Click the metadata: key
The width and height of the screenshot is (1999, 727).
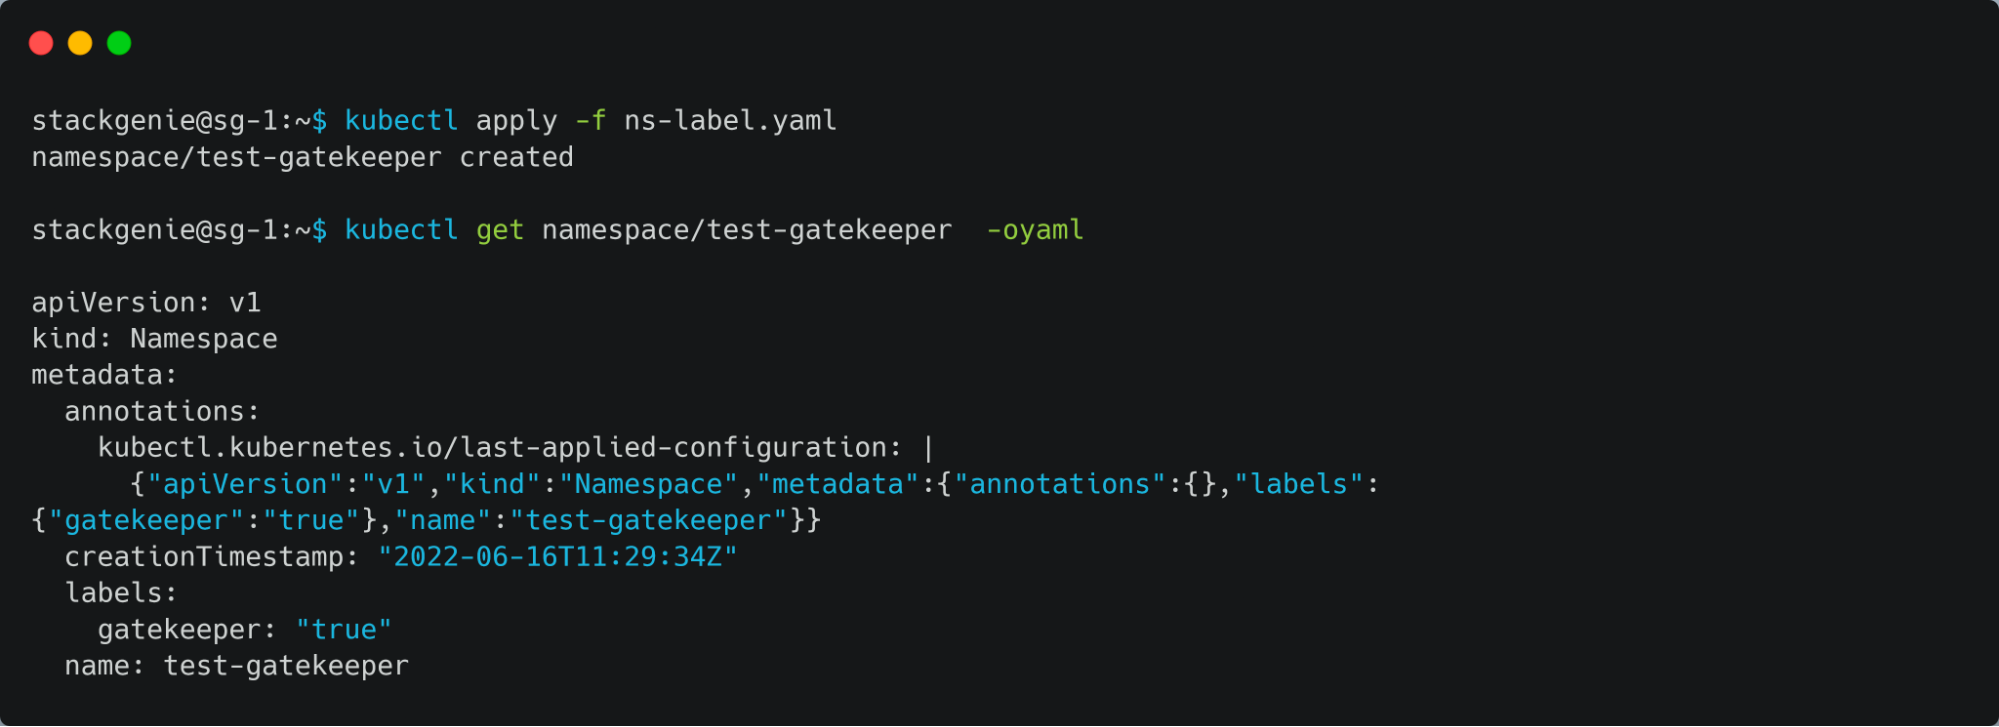104,375
